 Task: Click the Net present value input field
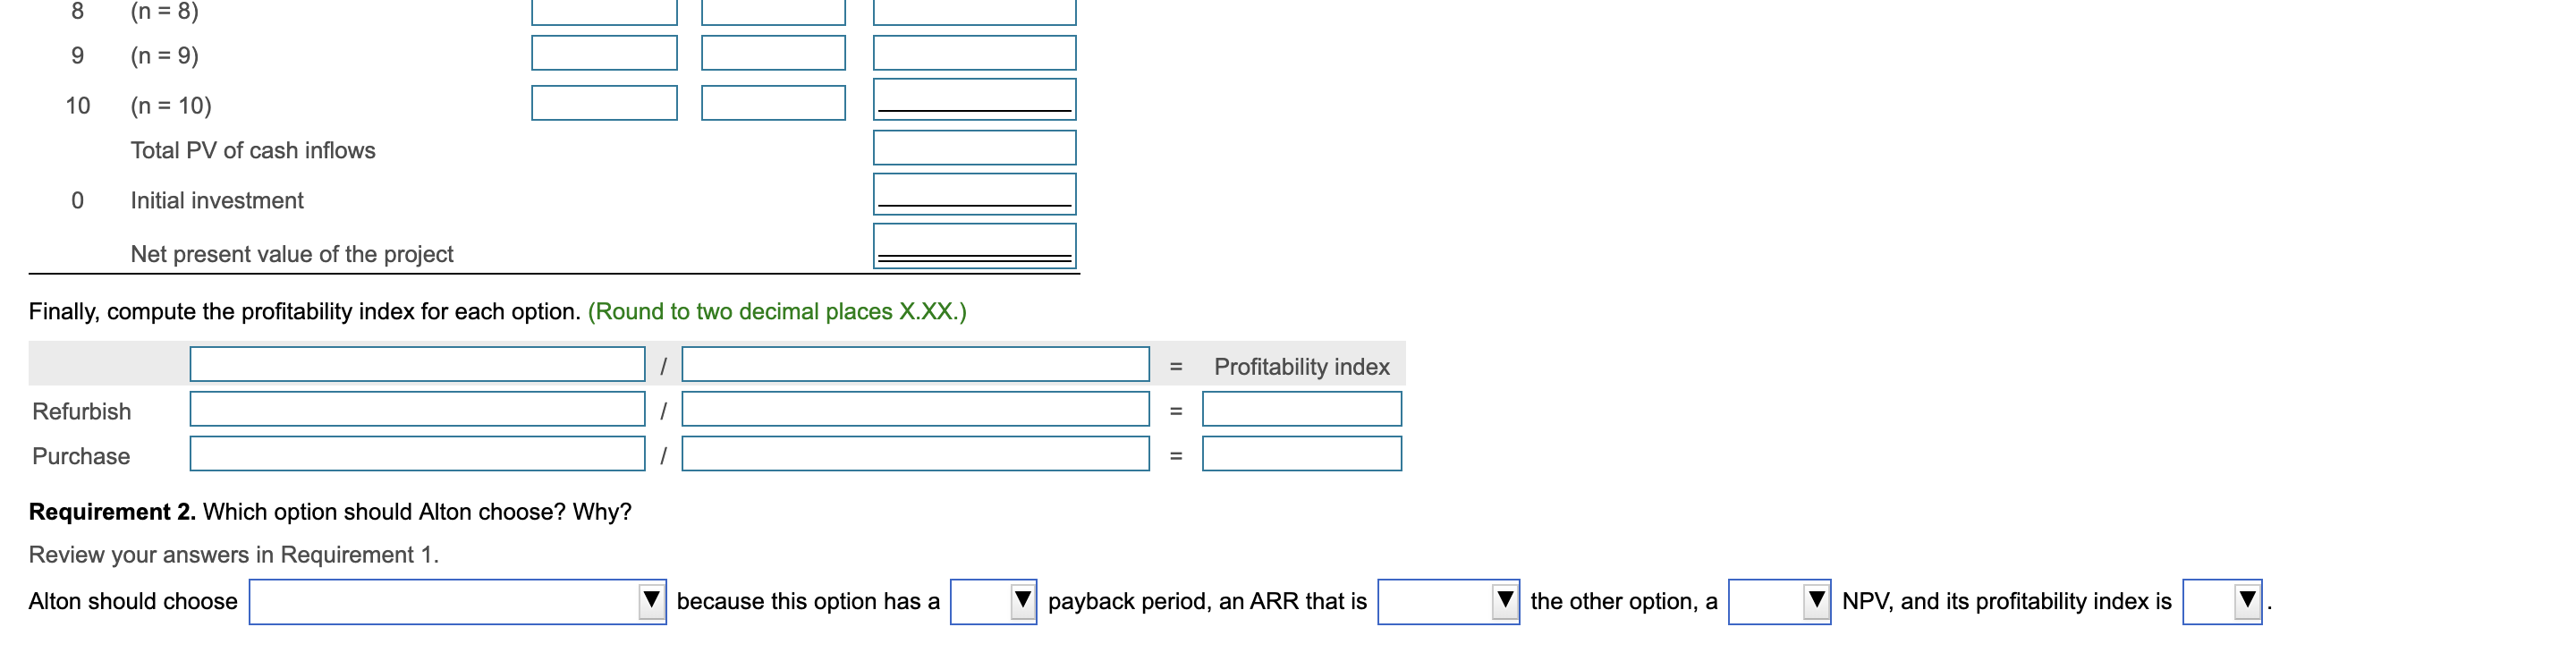(x=973, y=243)
